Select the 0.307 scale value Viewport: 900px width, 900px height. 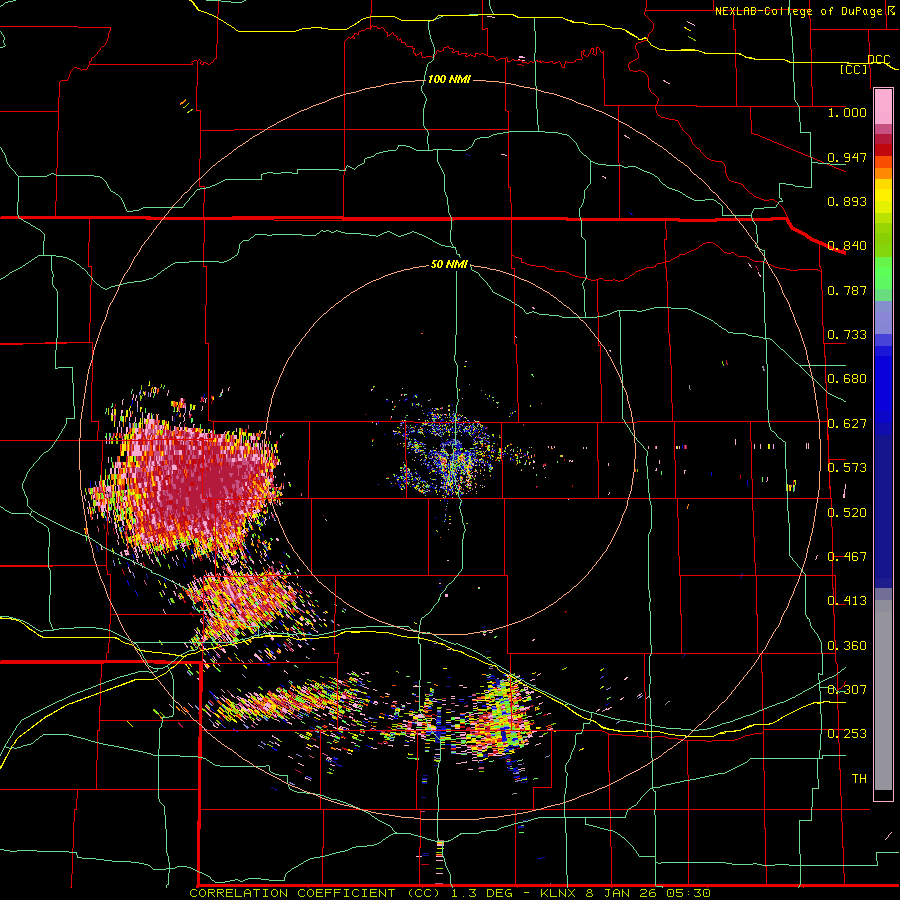pos(847,689)
